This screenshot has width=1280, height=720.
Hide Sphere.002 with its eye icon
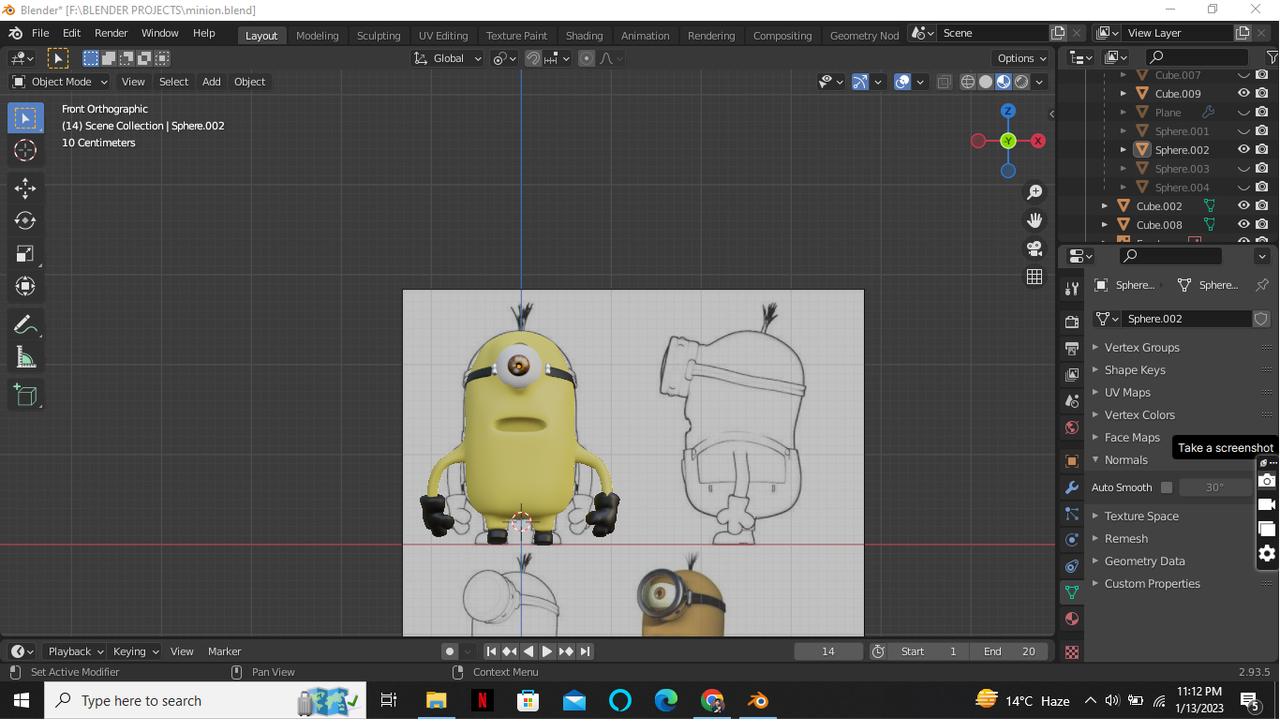[1244, 150]
